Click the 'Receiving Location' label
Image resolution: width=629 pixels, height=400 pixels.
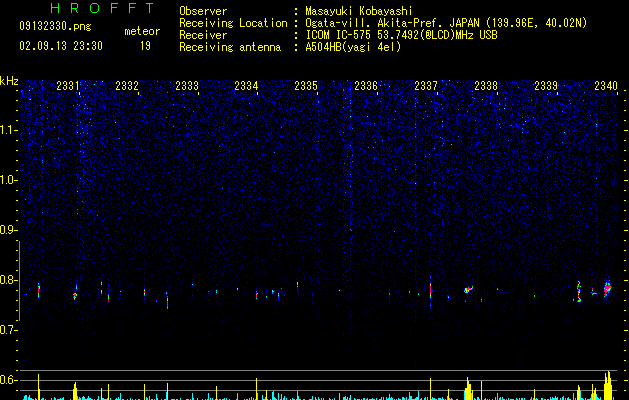coord(233,23)
